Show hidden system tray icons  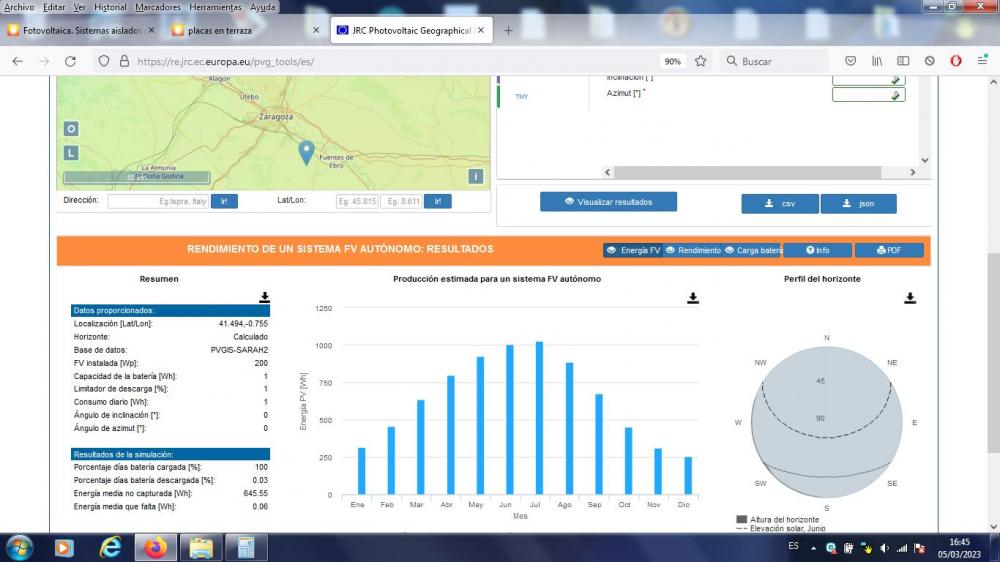[x=813, y=548]
